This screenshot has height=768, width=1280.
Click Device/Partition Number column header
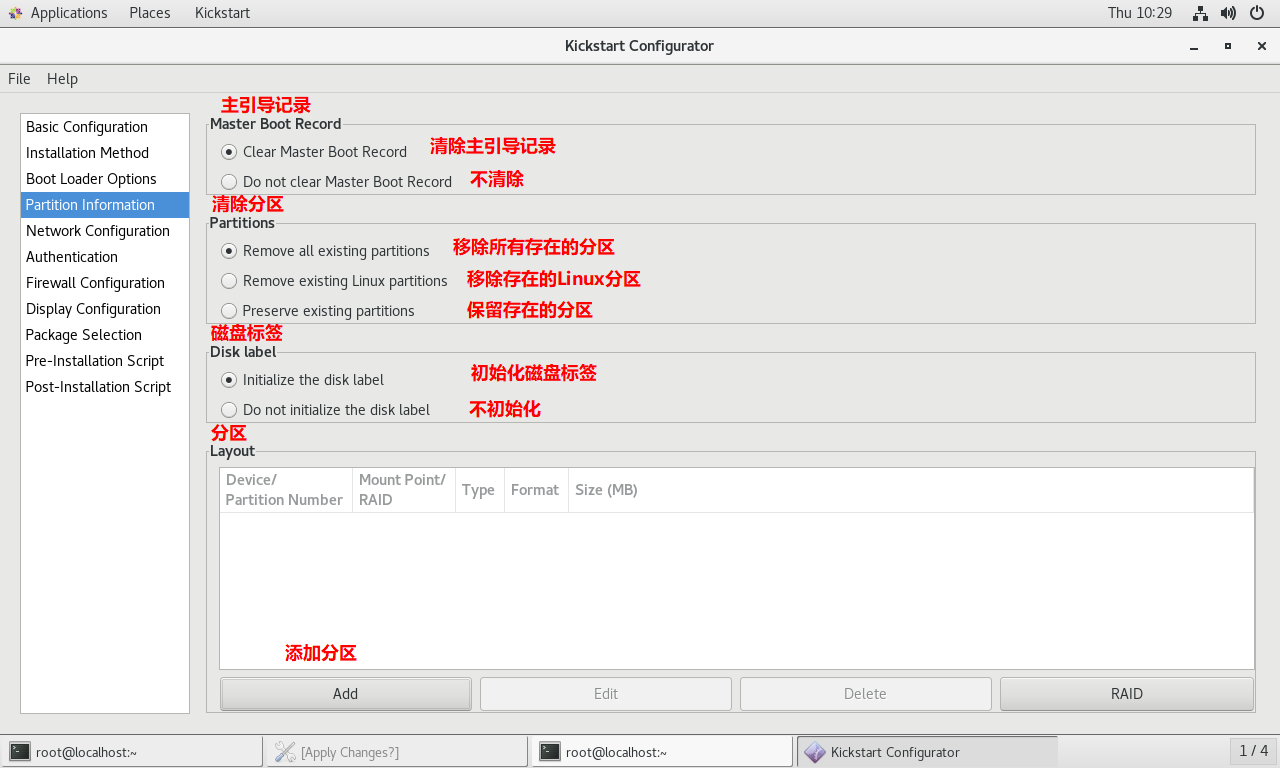pos(286,490)
